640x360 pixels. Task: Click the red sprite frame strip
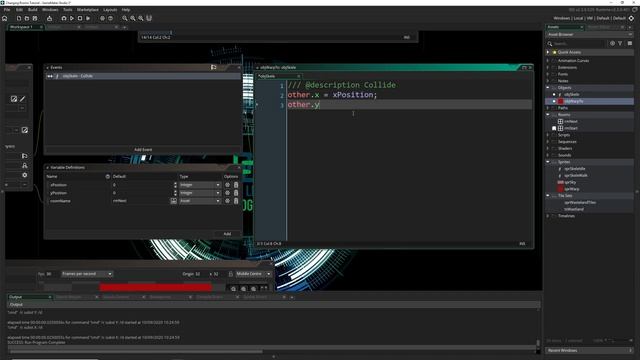[x=156, y=287]
